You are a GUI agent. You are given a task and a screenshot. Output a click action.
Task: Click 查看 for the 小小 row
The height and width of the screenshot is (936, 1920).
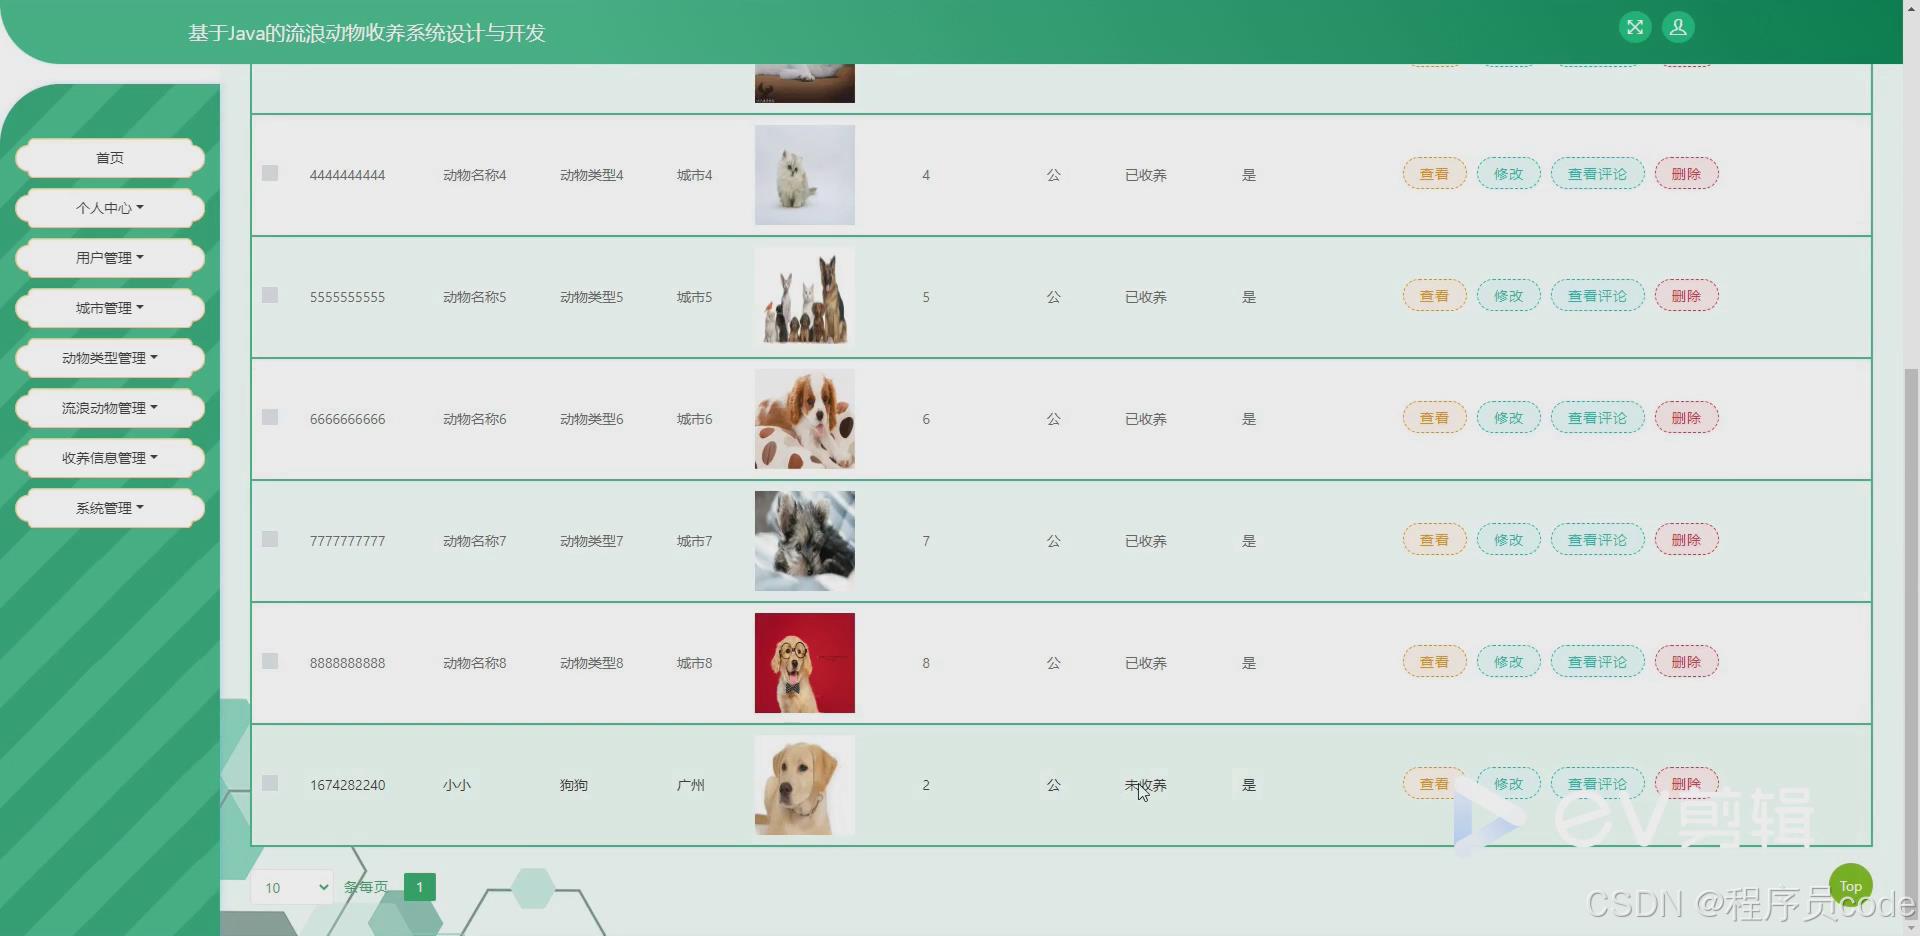(x=1434, y=784)
